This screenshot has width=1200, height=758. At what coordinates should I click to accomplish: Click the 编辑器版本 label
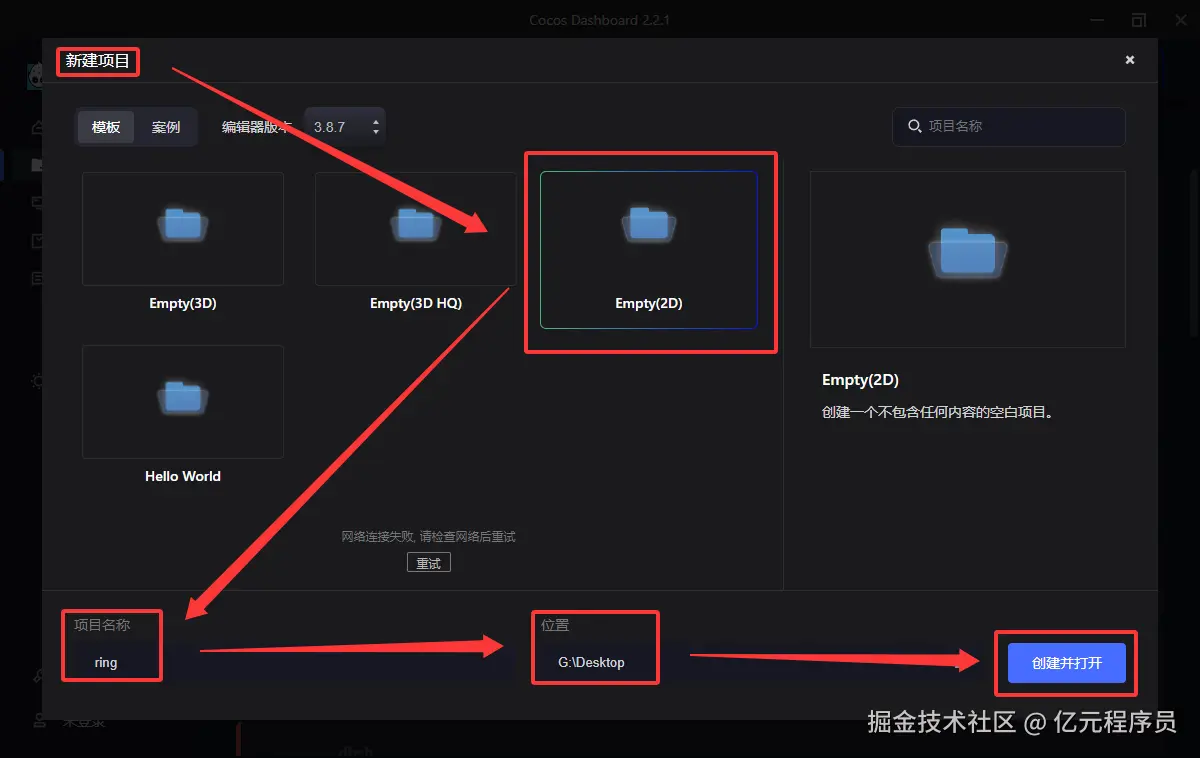258,127
